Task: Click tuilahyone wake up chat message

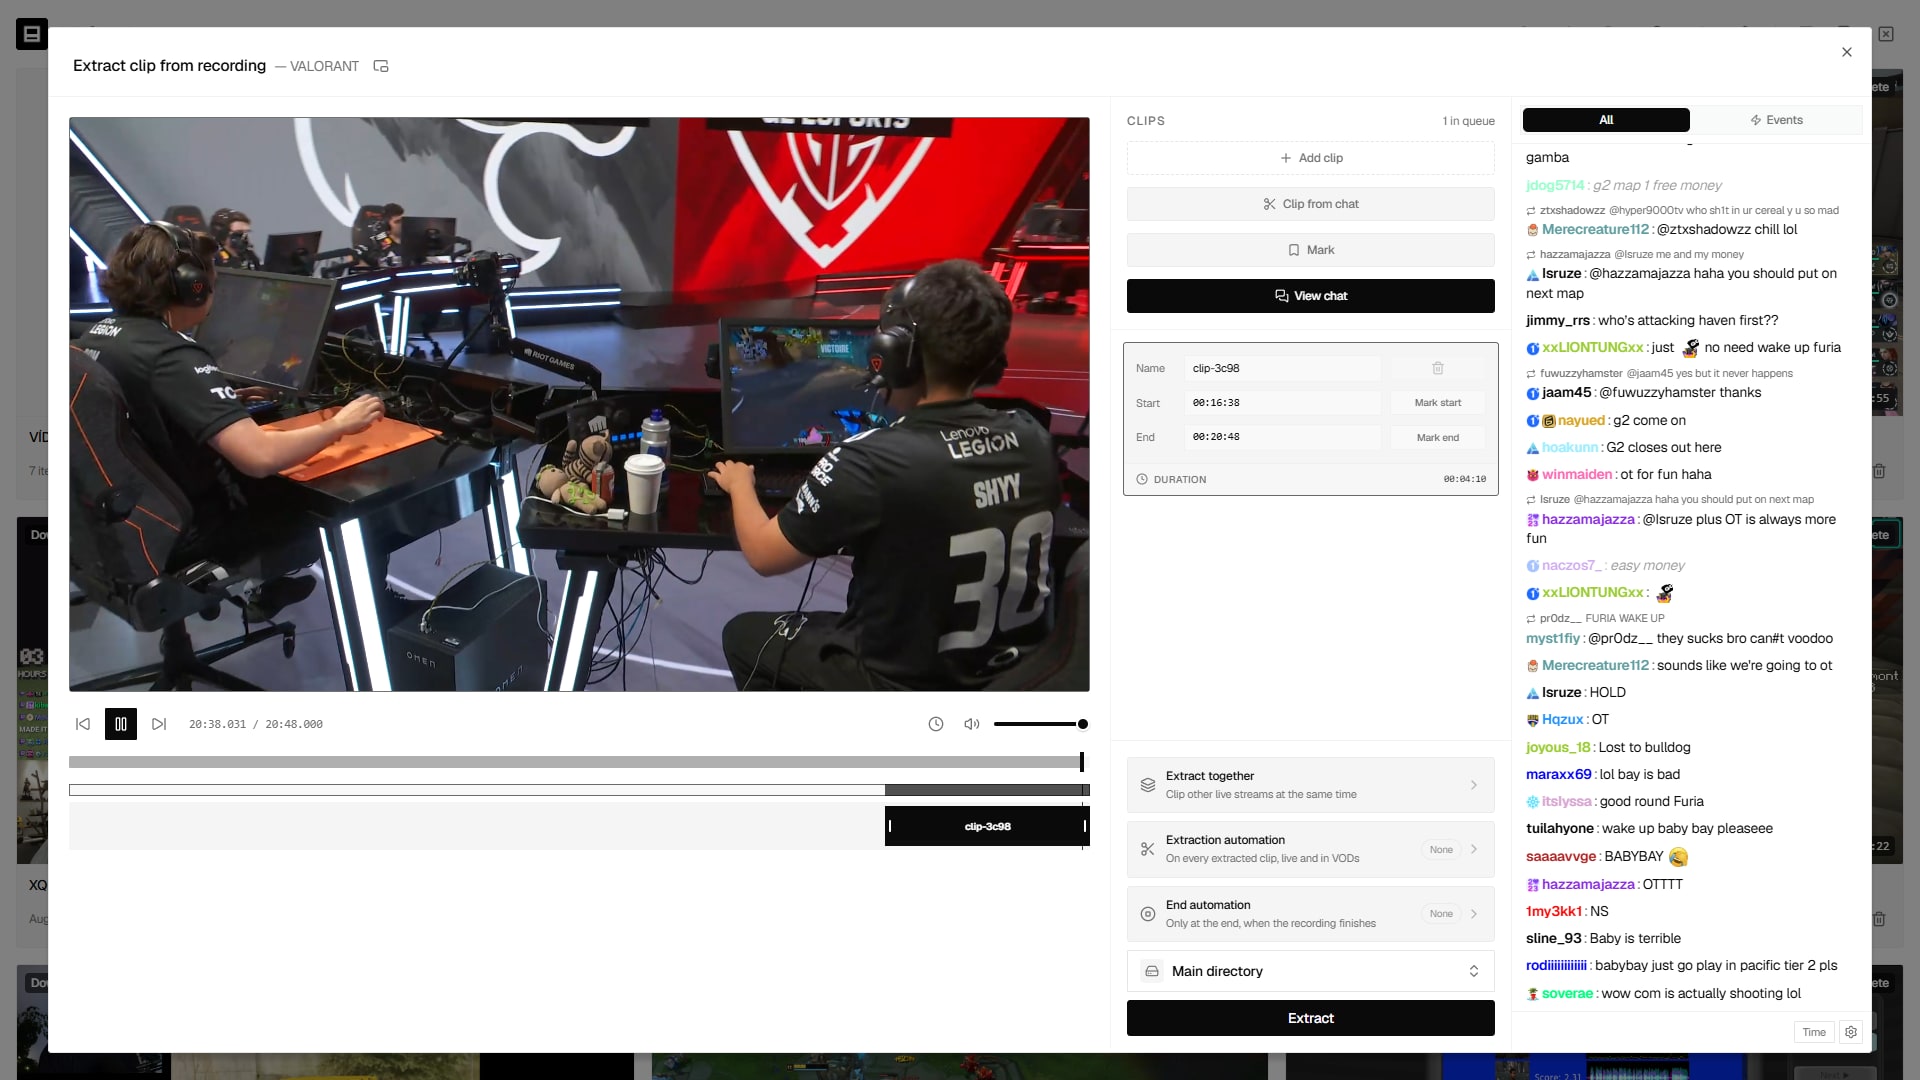Action: click(x=1649, y=828)
